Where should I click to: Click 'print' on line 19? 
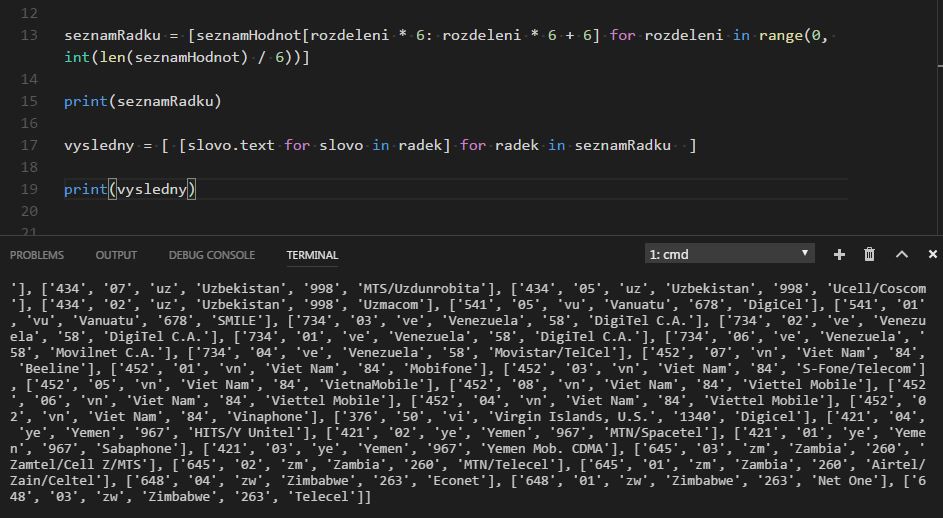pyautogui.click(x=86, y=189)
